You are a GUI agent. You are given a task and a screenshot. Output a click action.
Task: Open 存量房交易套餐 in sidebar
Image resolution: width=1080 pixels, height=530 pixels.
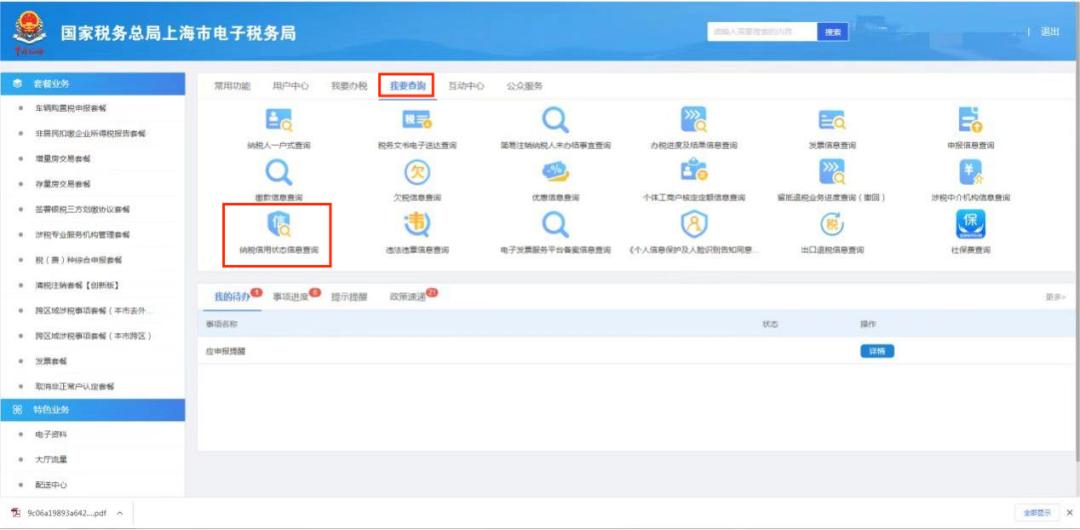(63, 184)
